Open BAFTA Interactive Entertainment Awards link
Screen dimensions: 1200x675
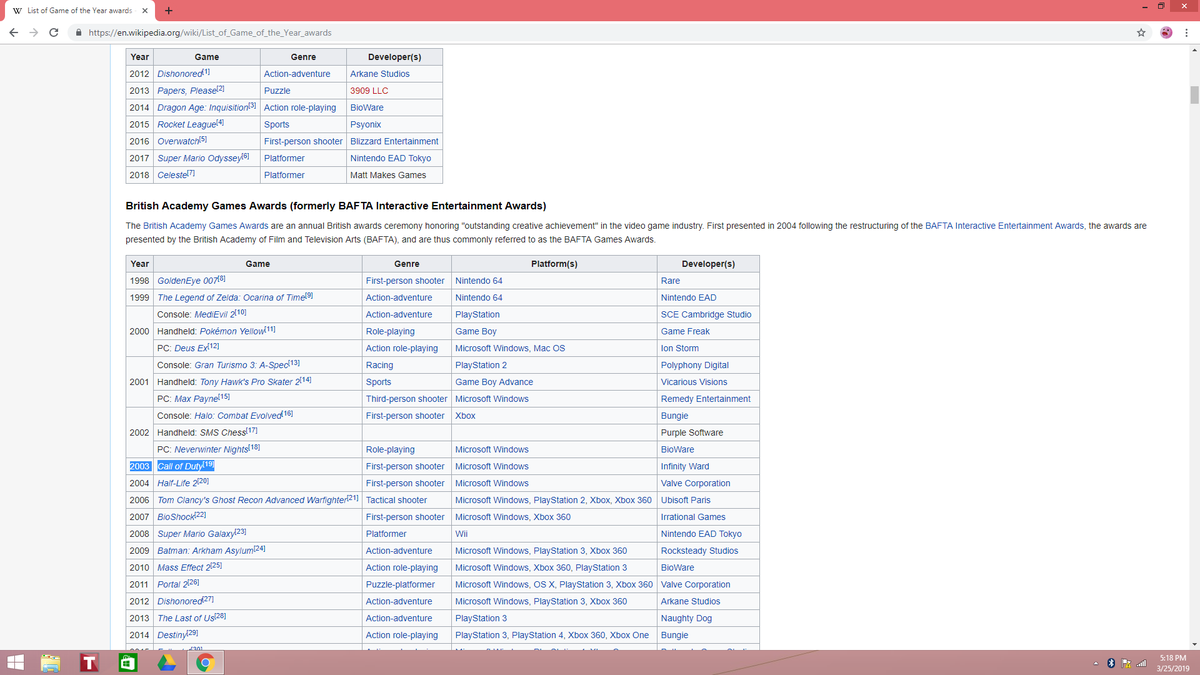click(1005, 226)
